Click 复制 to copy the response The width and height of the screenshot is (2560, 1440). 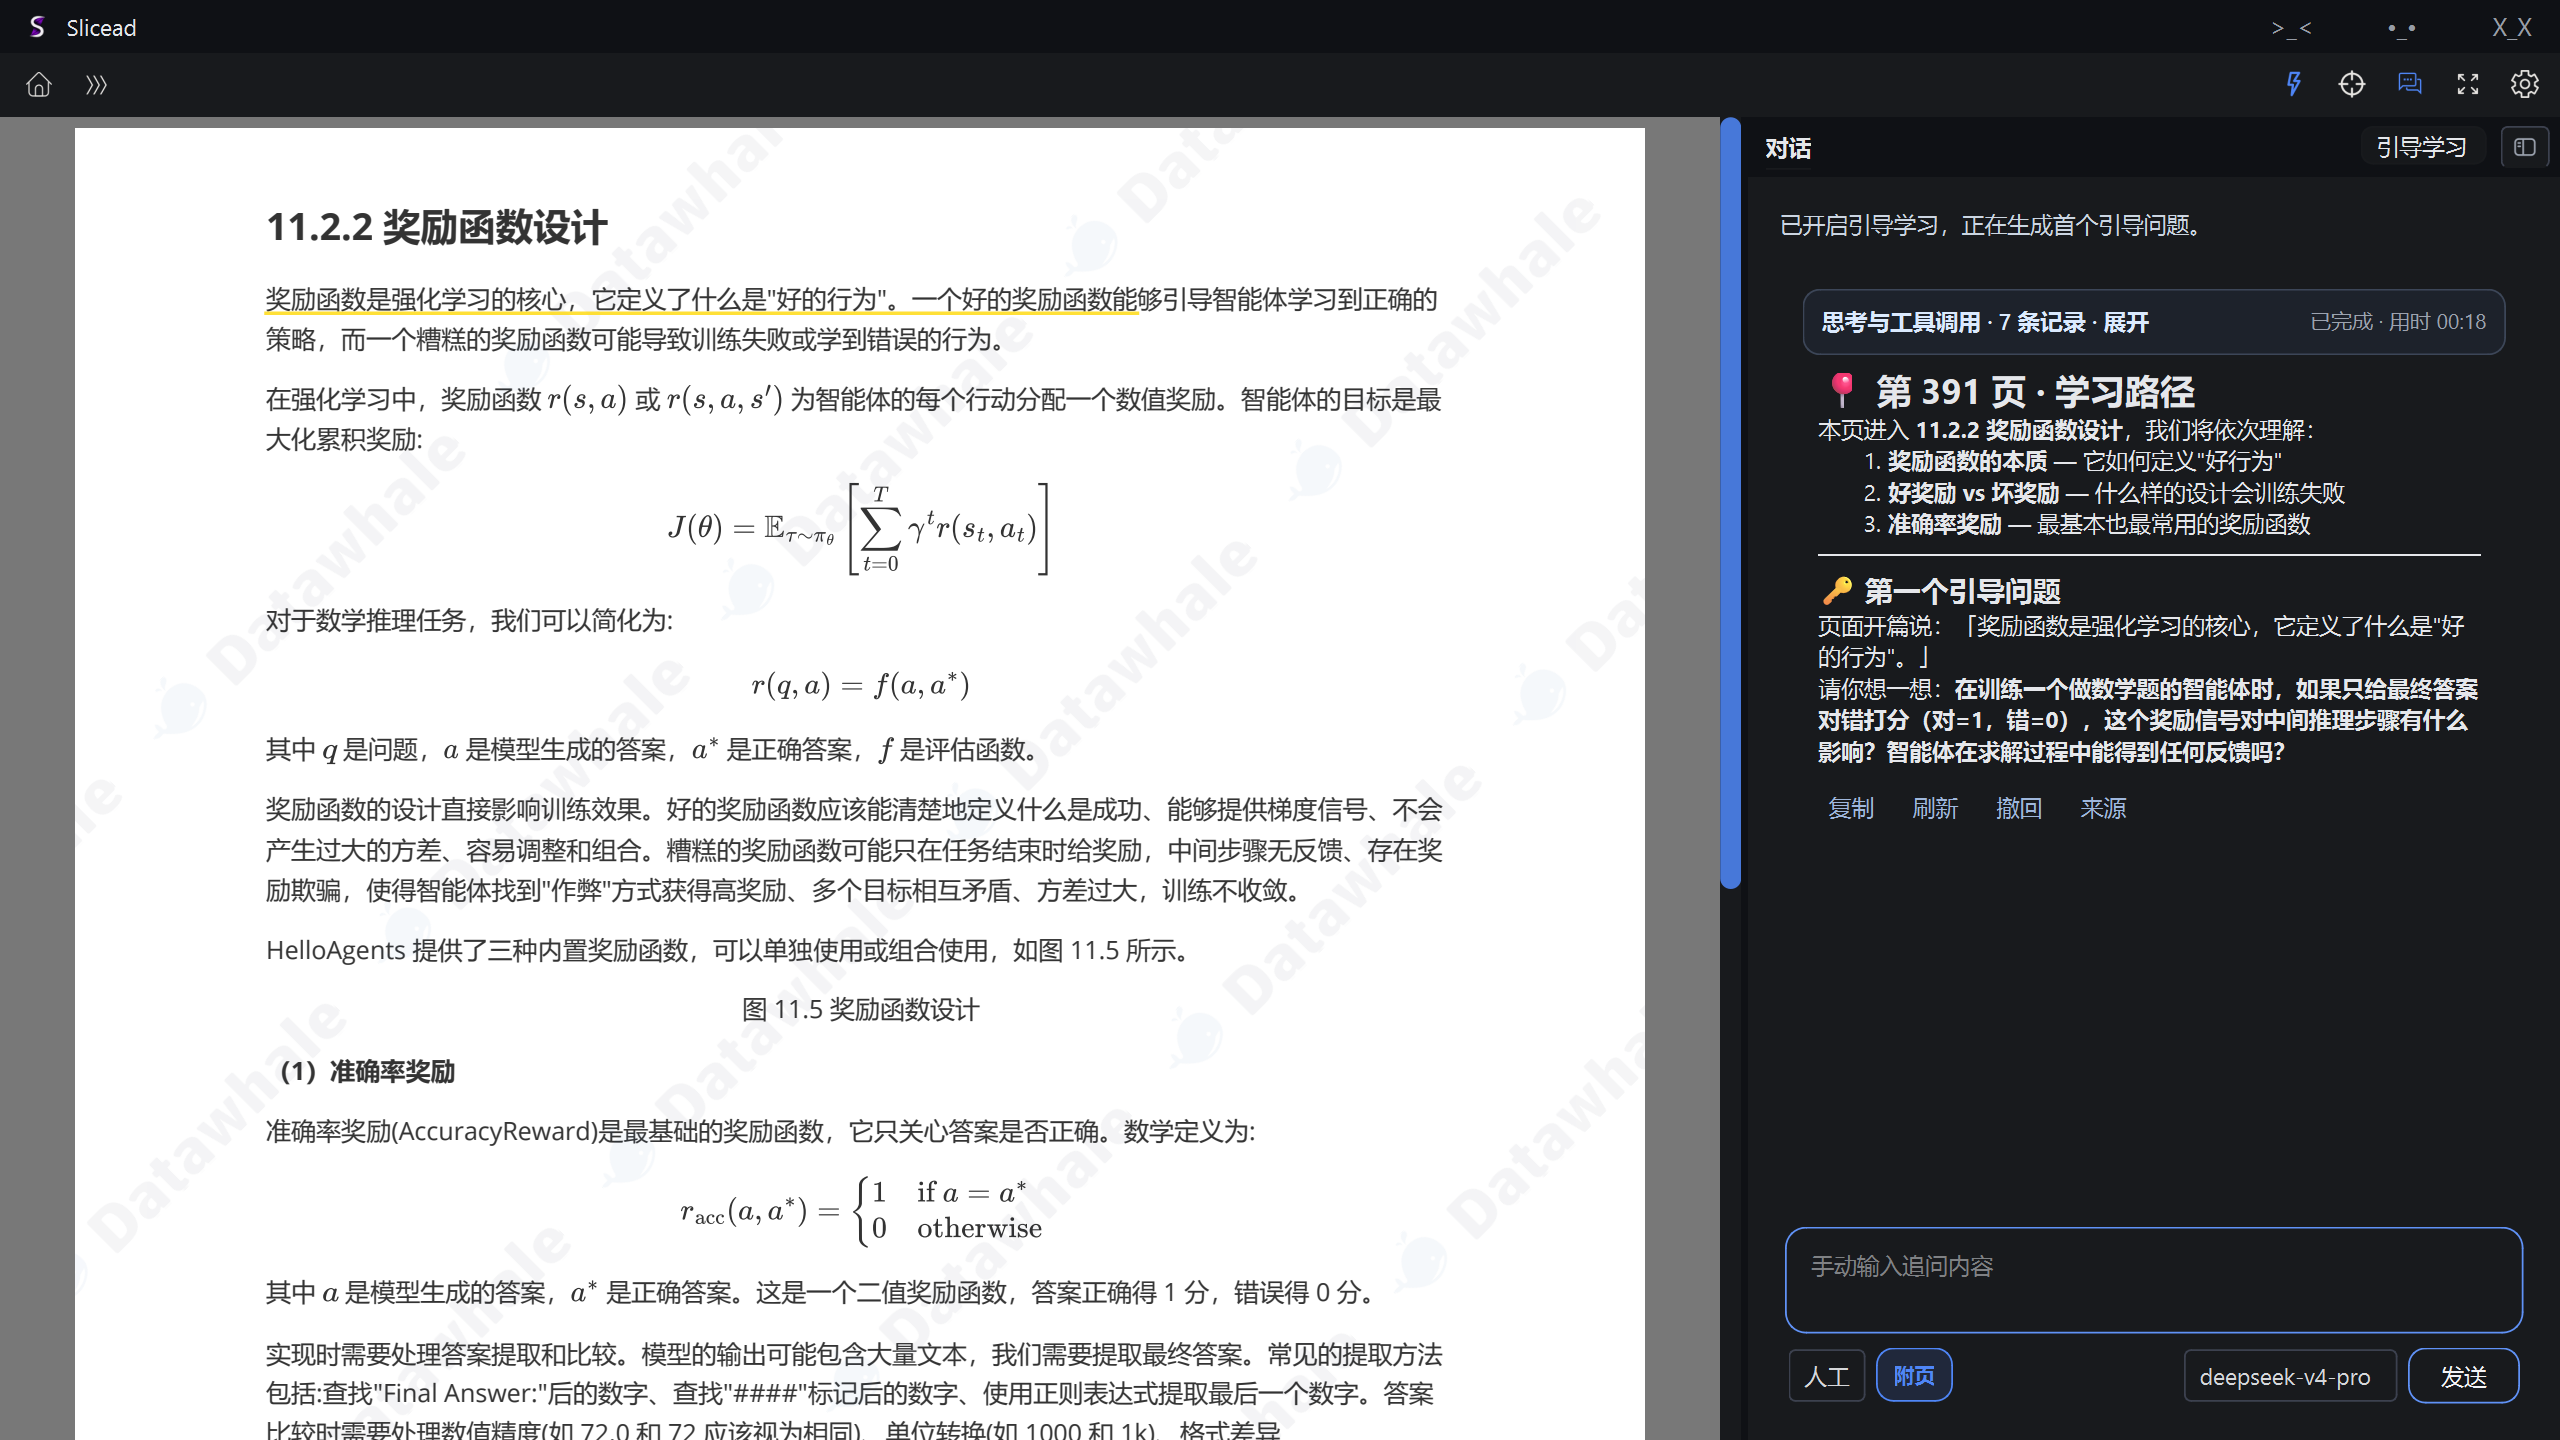(1851, 808)
